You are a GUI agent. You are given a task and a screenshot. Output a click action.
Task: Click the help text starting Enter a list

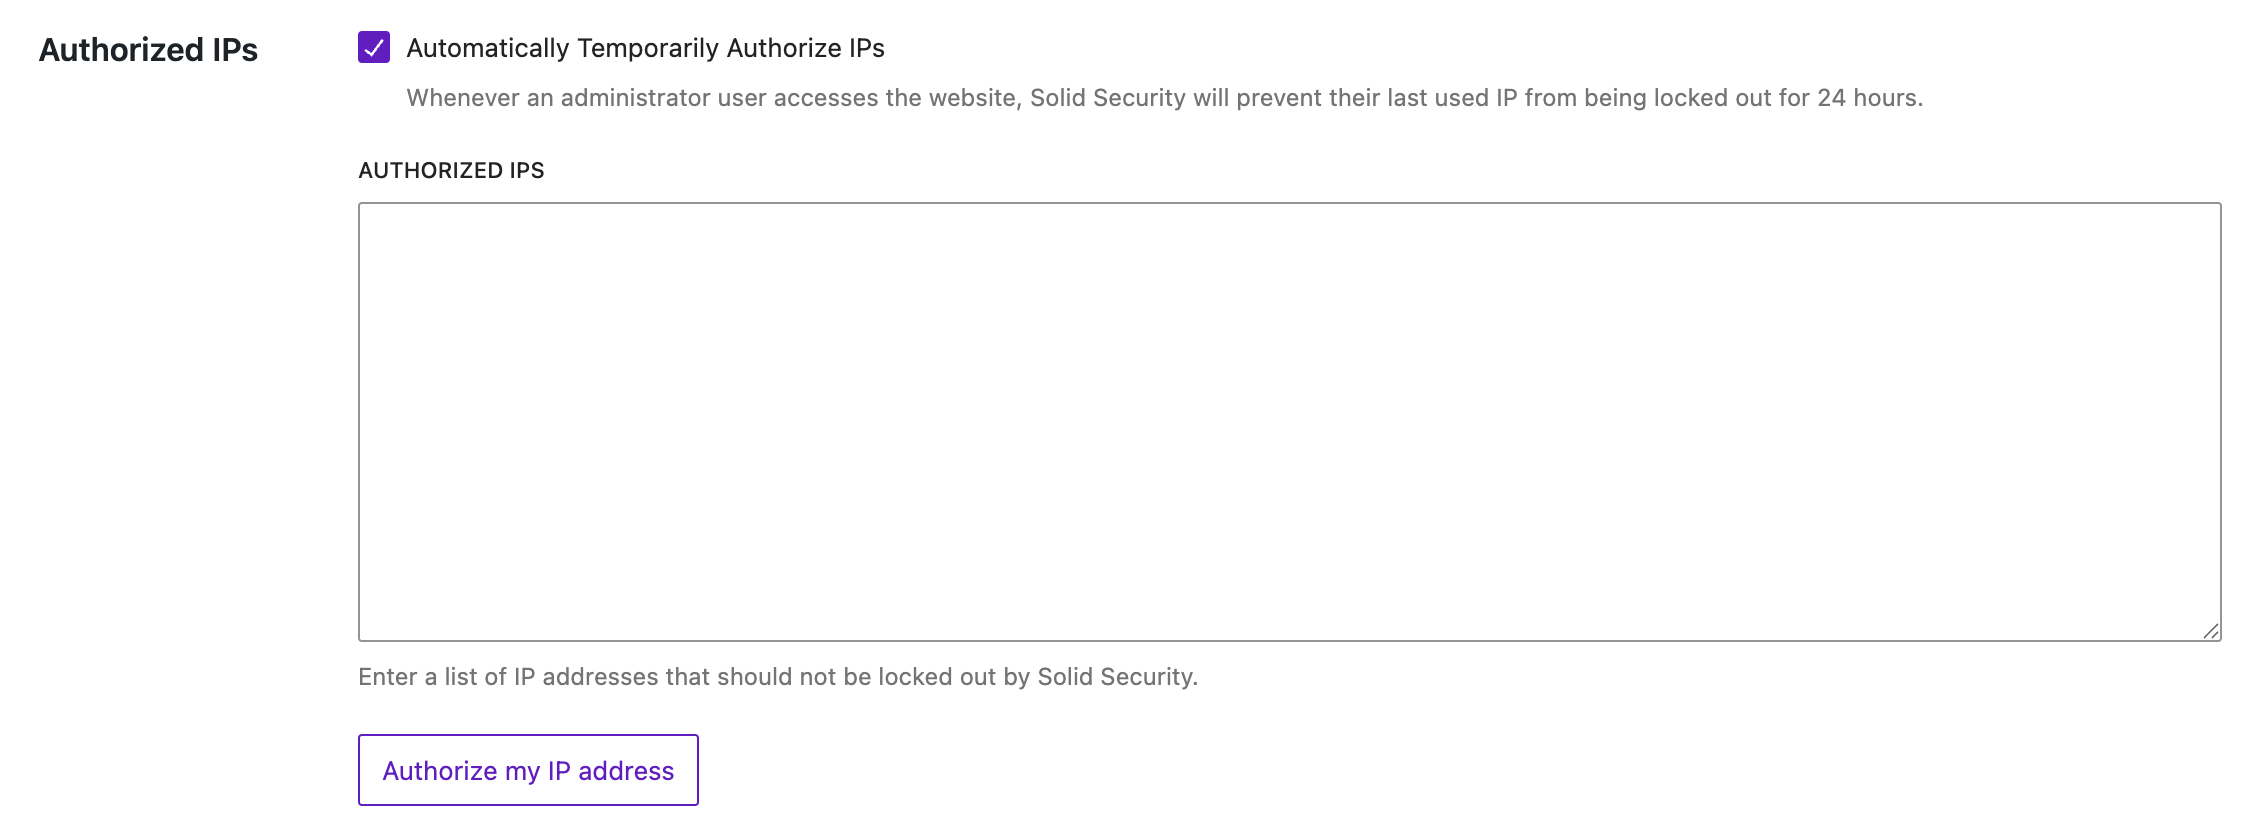point(777,677)
